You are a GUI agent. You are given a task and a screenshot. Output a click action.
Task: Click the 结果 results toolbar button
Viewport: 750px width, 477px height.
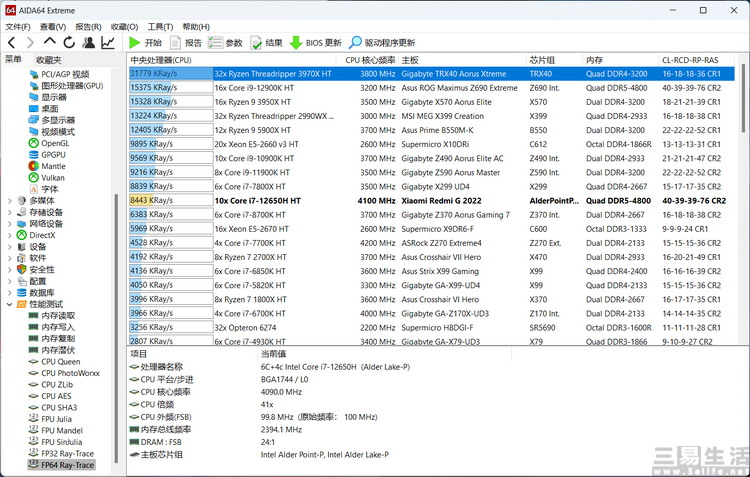click(x=266, y=43)
